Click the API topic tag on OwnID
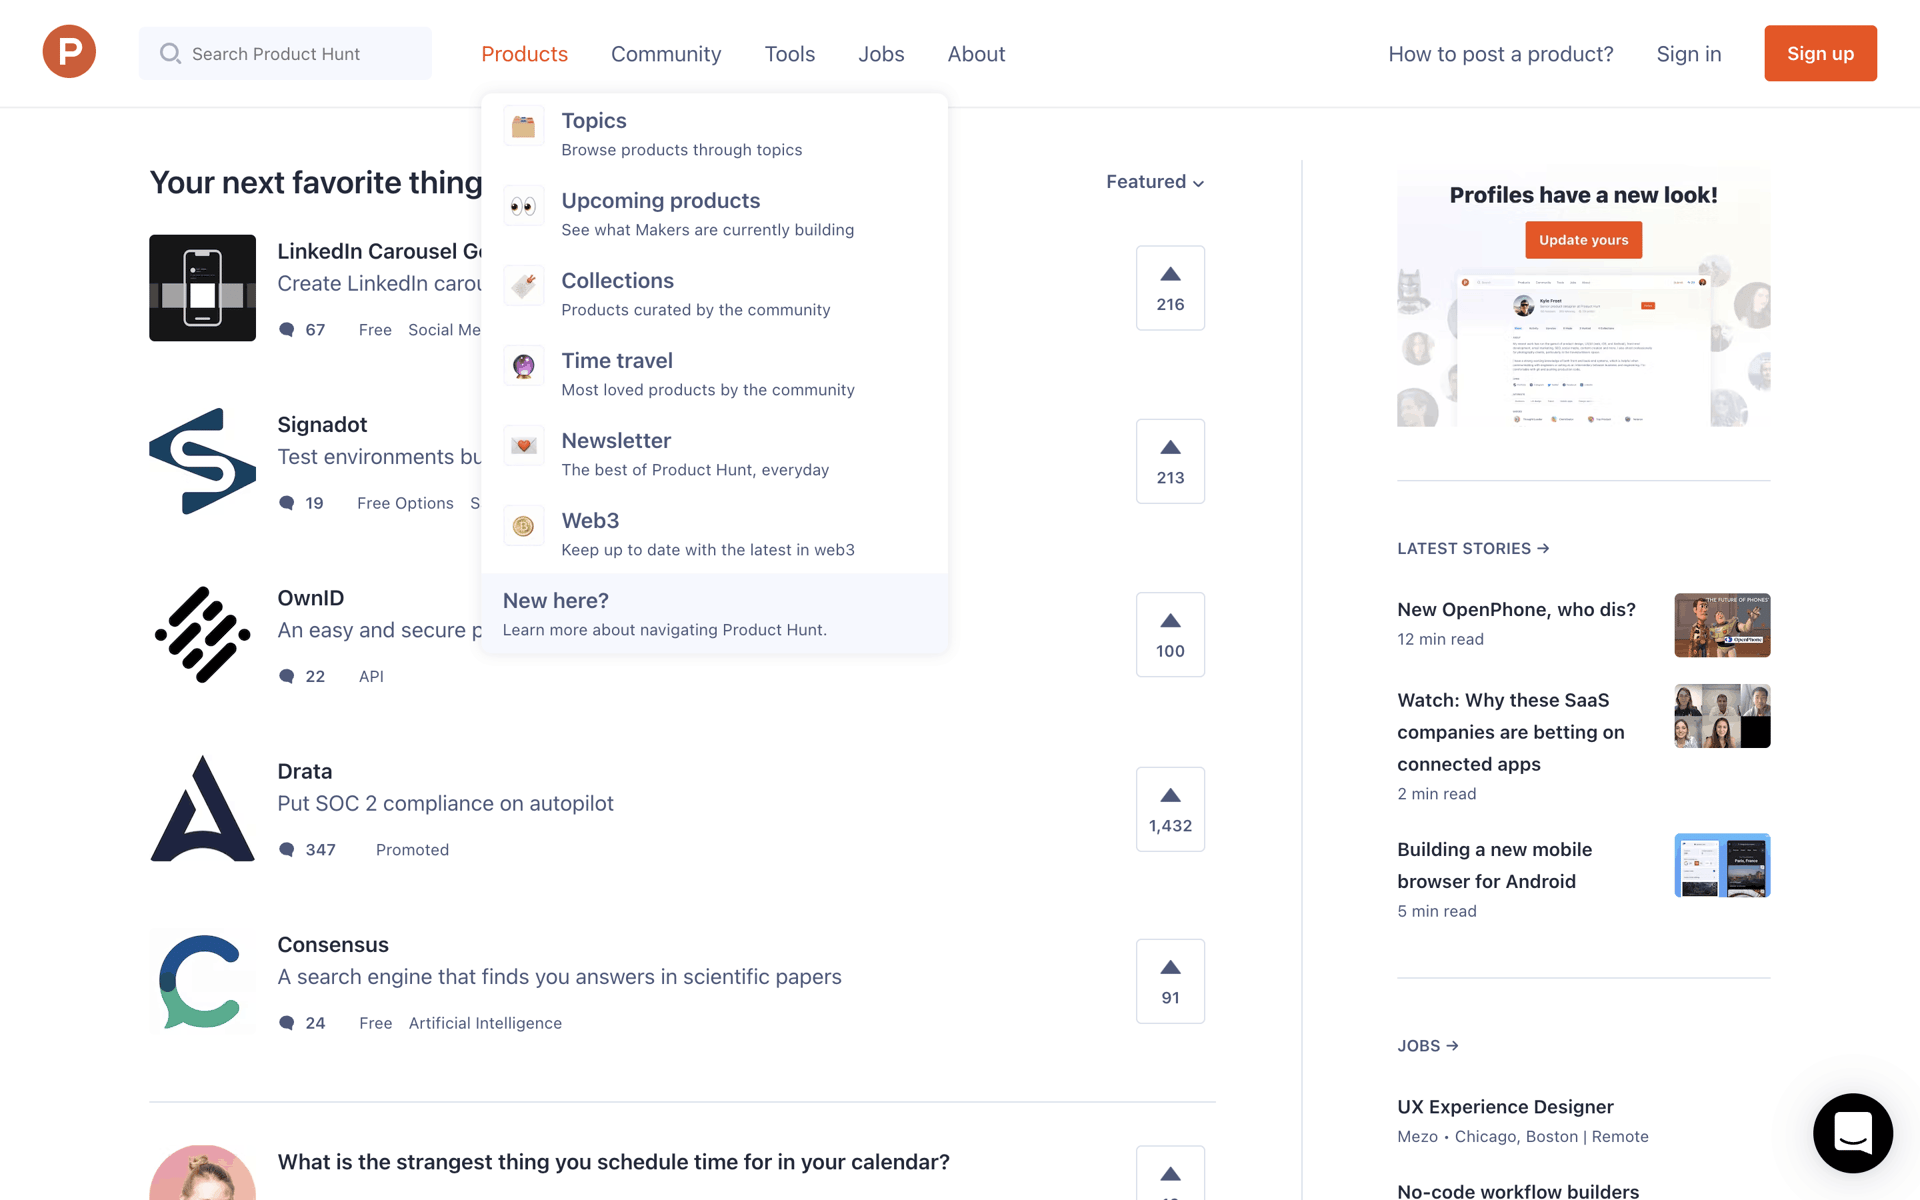This screenshot has height=1200, width=1920. 371,676
